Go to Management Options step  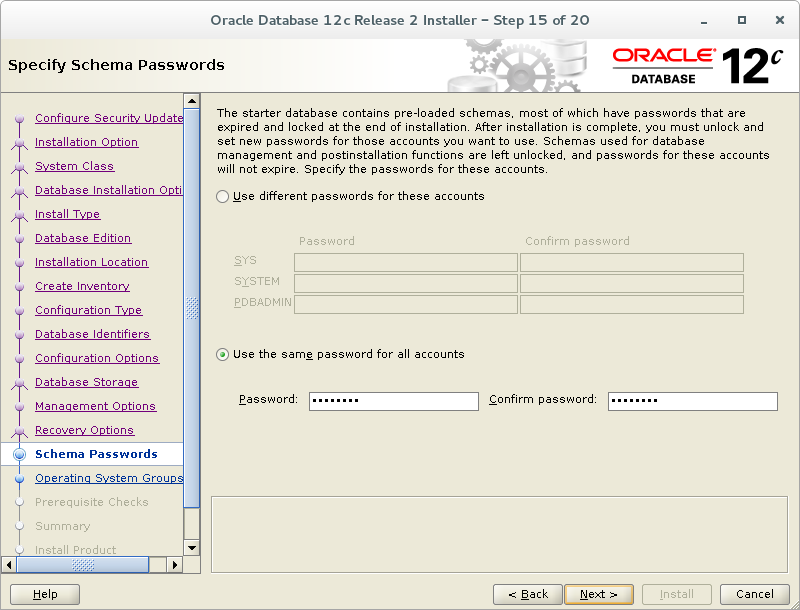95,405
